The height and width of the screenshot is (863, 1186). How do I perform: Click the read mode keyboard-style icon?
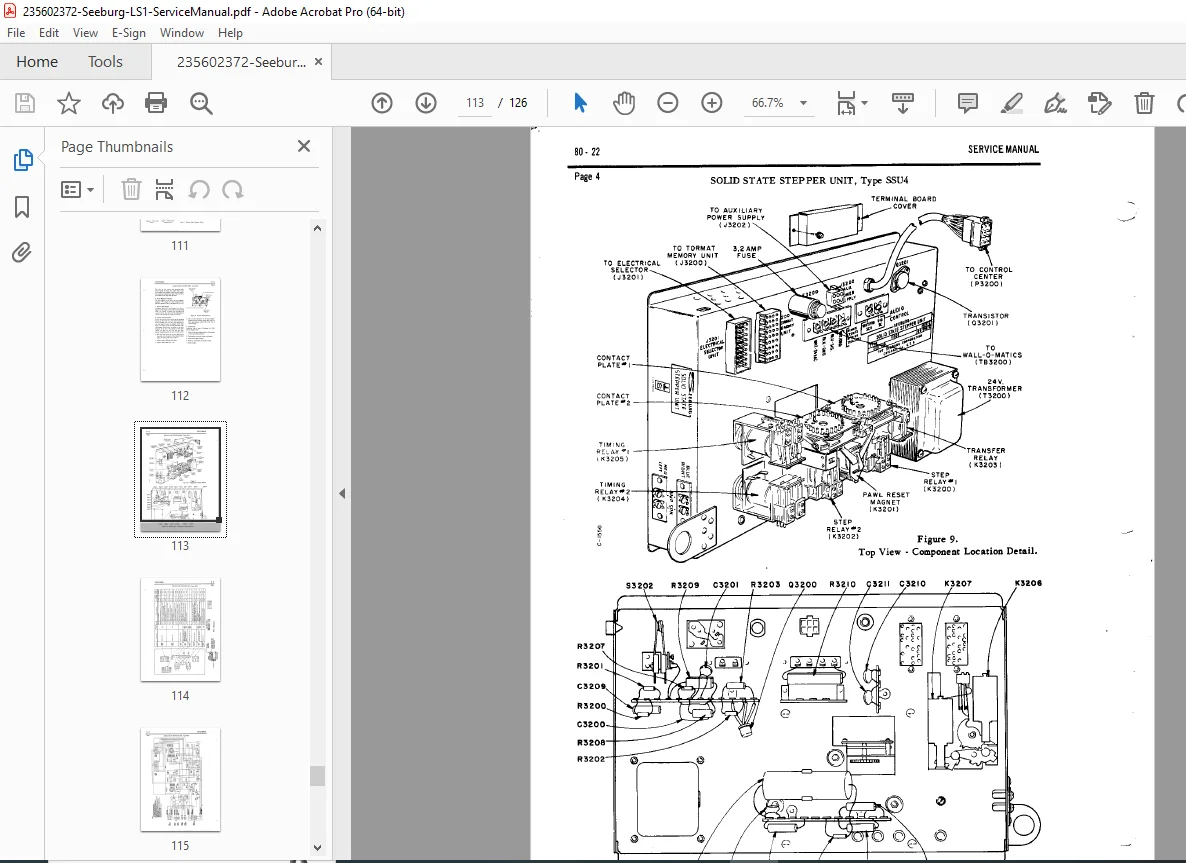[902, 103]
